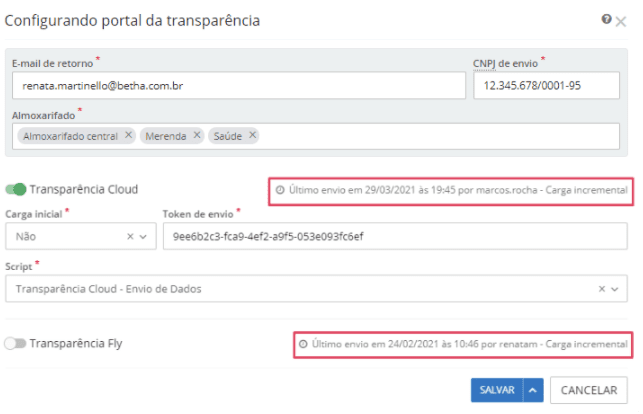Click the Último envio 24/02/2021 text

[470, 344]
